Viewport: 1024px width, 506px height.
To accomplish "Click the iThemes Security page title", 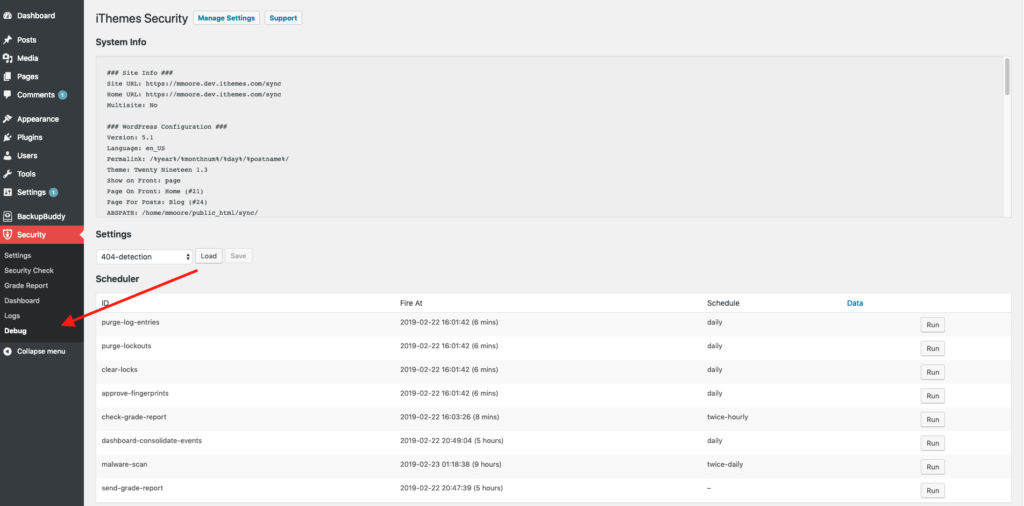I will [142, 19].
